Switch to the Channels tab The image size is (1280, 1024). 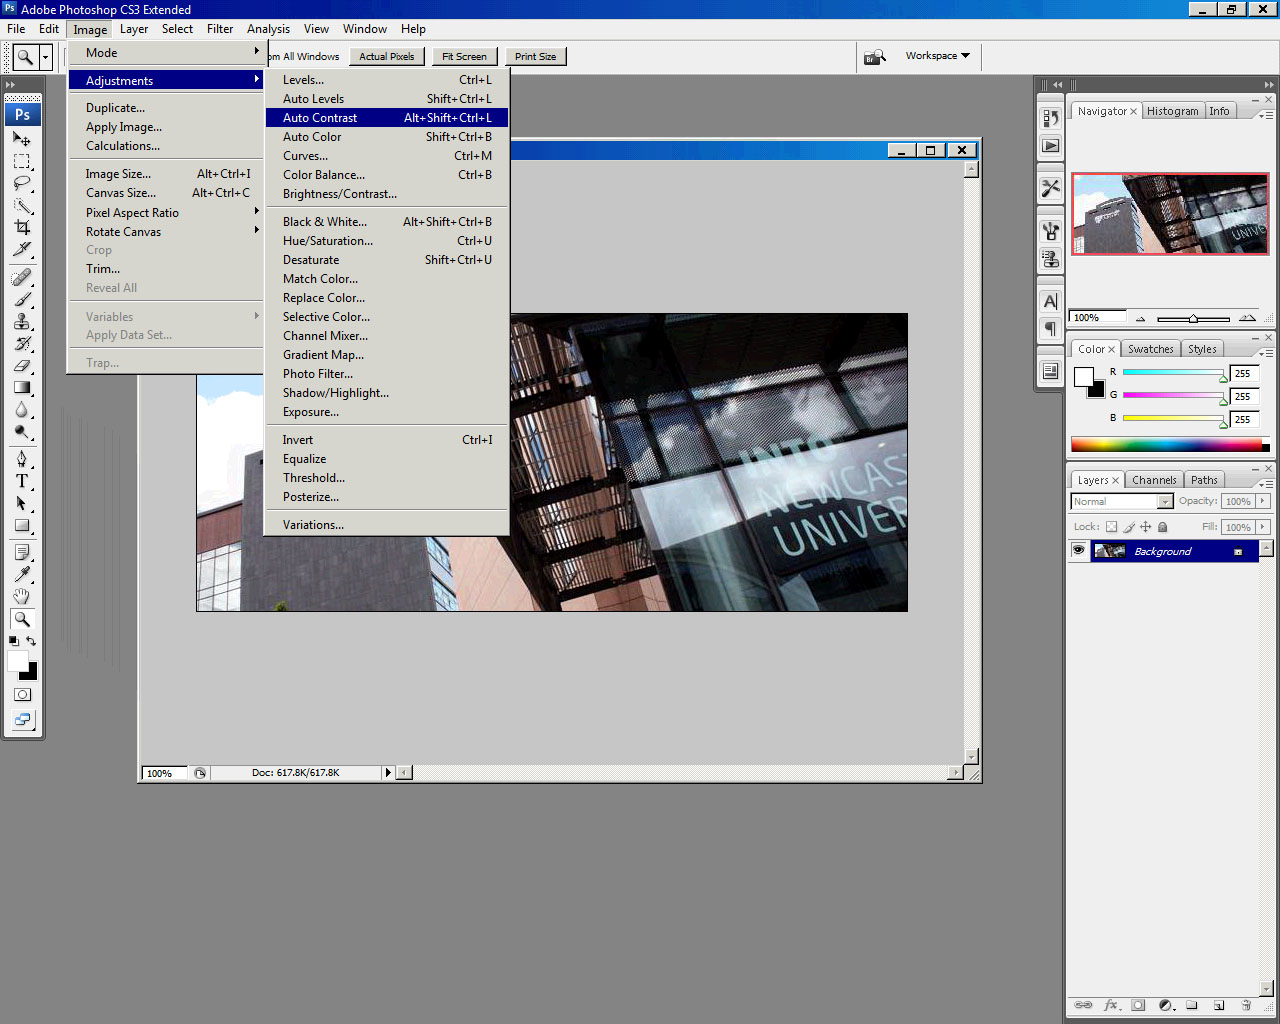pos(1153,480)
